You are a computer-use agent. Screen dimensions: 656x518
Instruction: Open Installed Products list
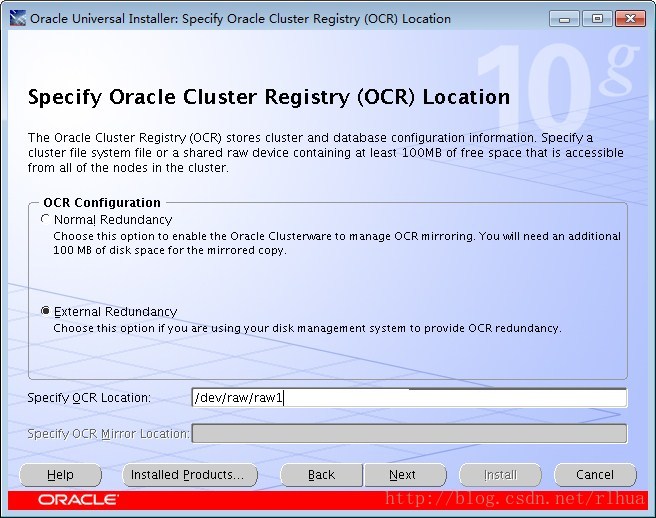[190, 475]
